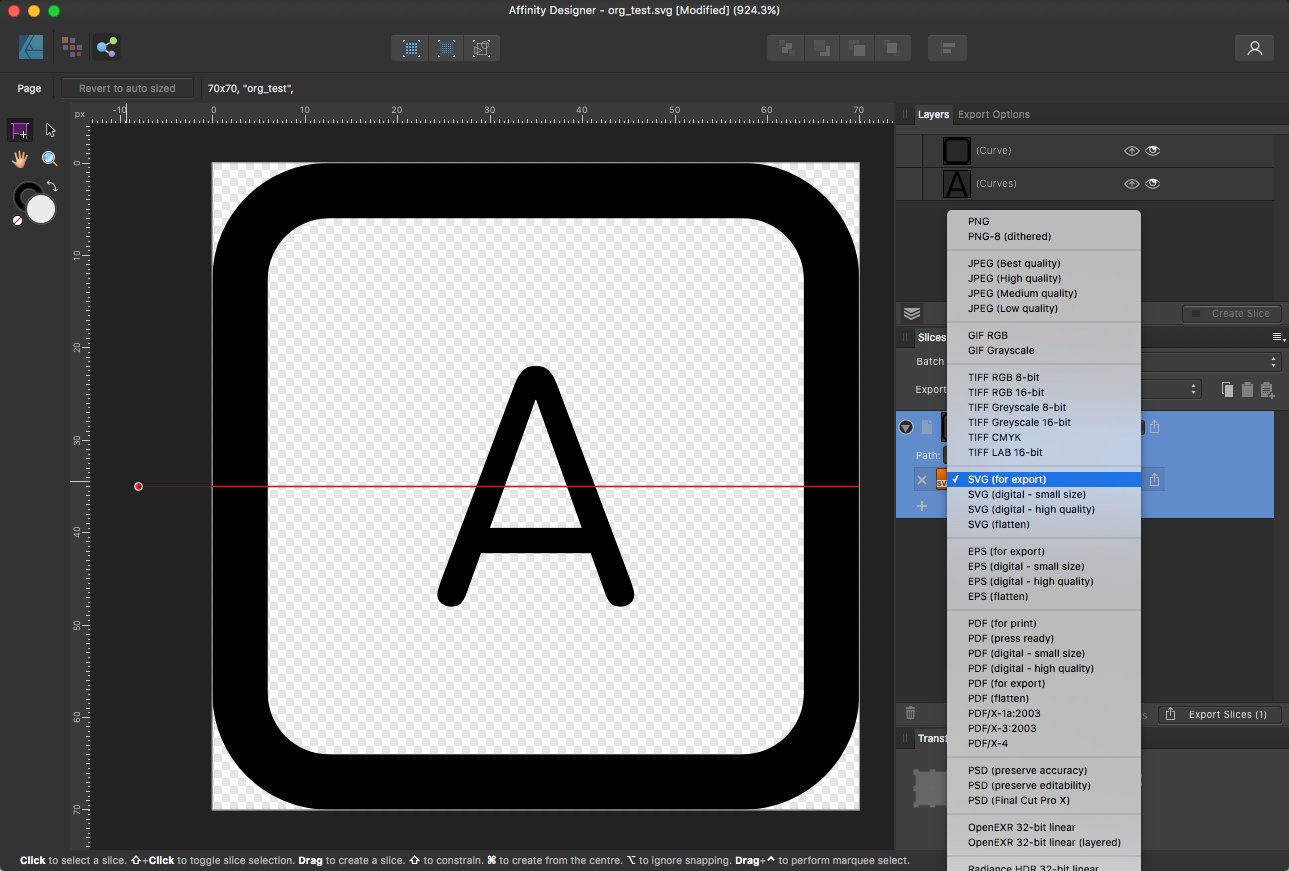Choose GIF Grayscale format
This screenshot has width=1289, height=871.
(1043, 351)
